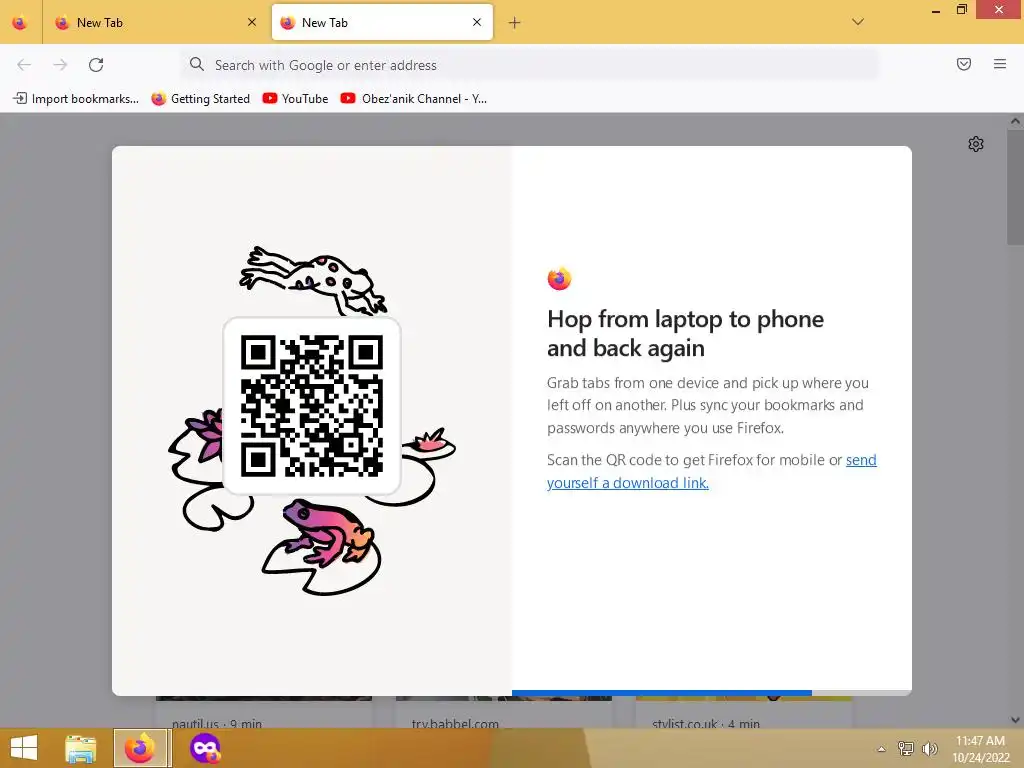Image resolution: width=1024 pixels, height=768 pixels.
Task: Open stylist.co.uk story card
Action: 744,713
